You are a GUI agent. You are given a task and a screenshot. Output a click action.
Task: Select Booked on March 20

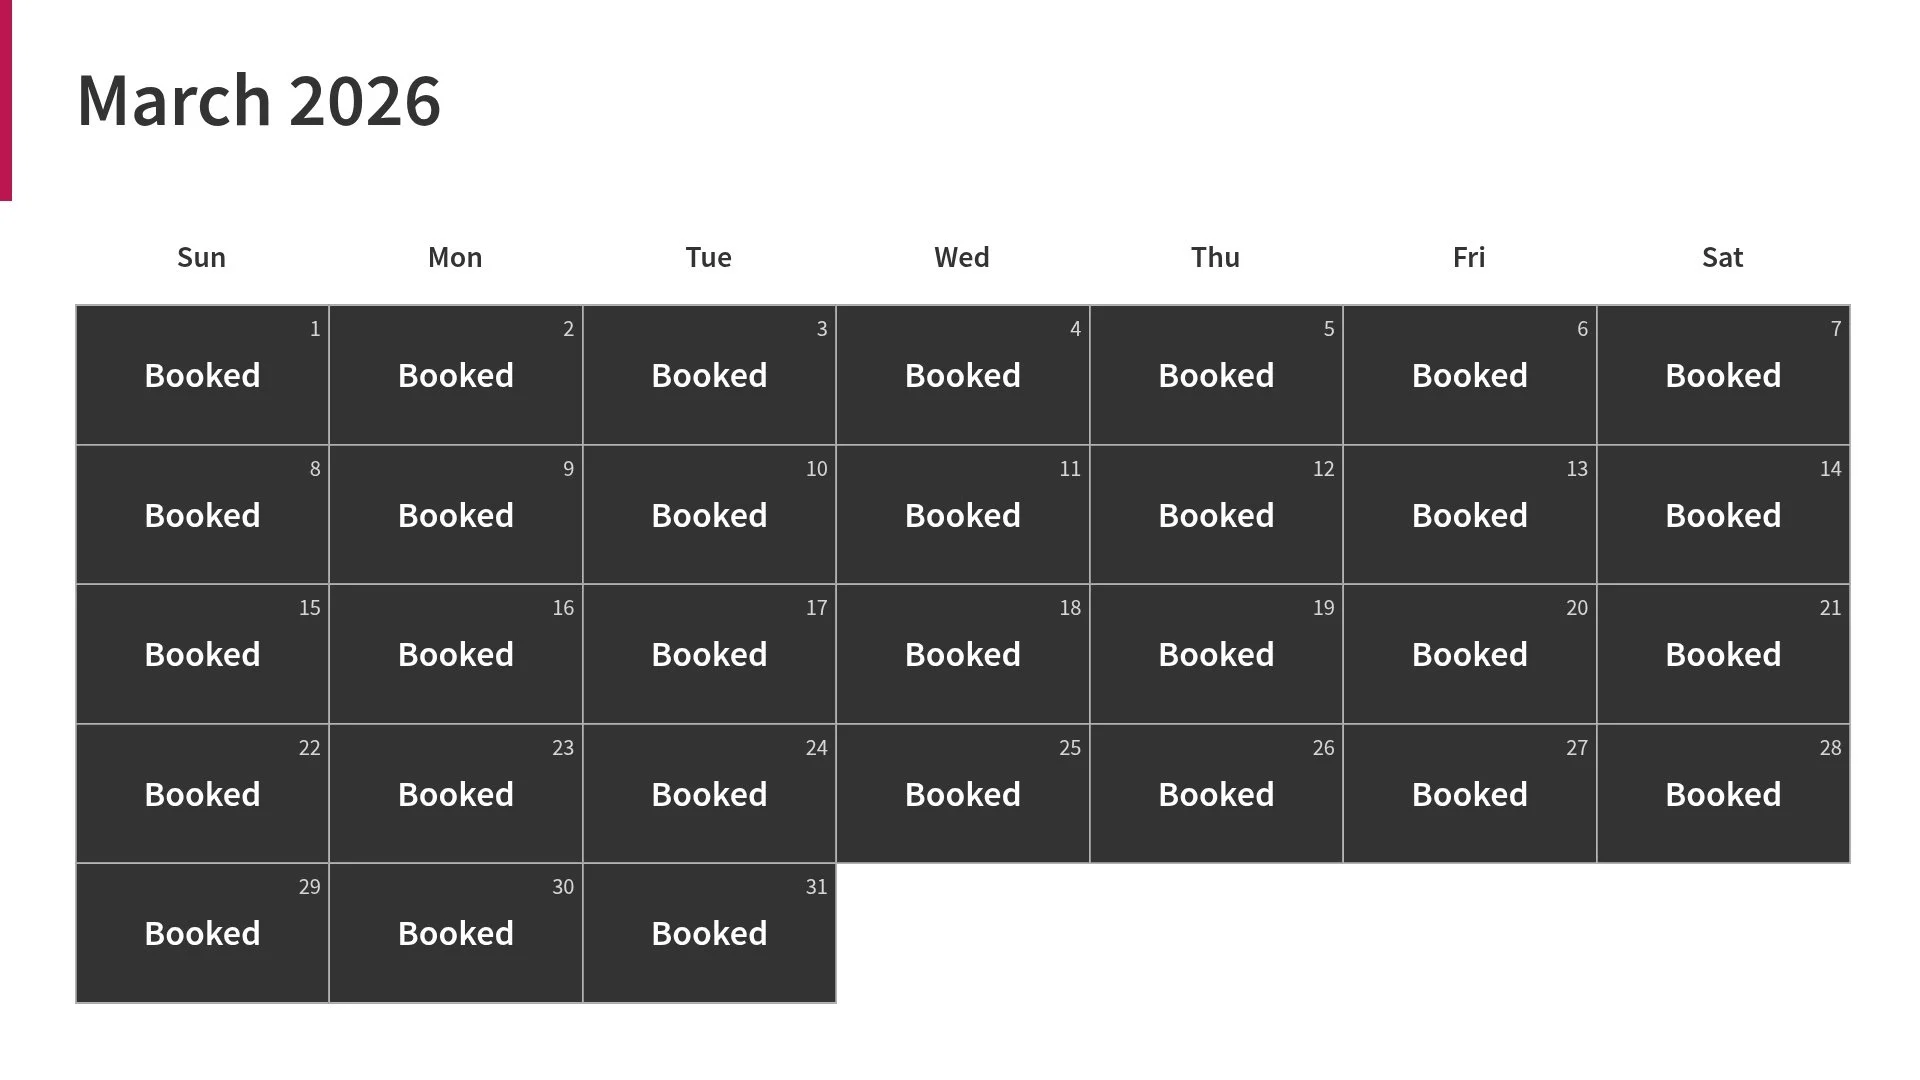click(x=1470, y=654)
